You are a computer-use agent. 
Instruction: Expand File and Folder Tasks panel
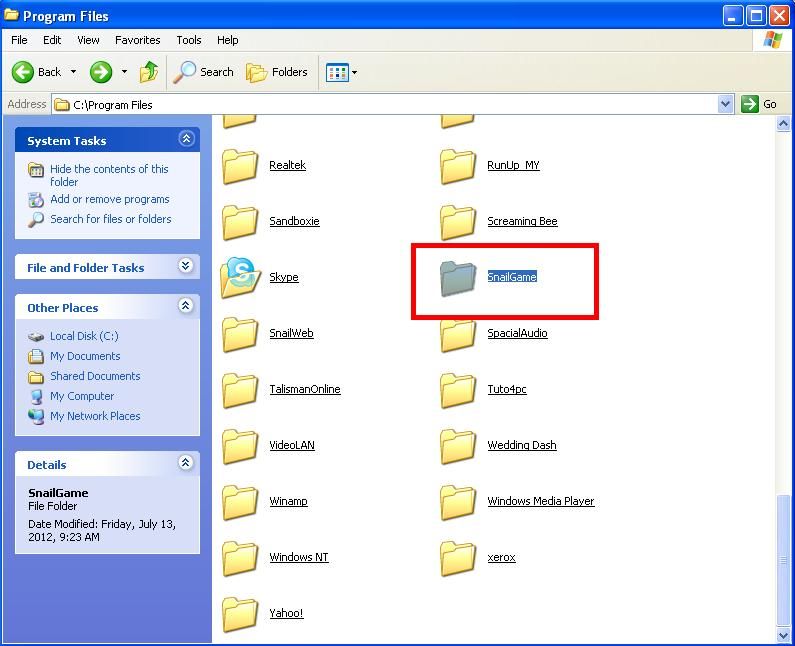point(186,265)
